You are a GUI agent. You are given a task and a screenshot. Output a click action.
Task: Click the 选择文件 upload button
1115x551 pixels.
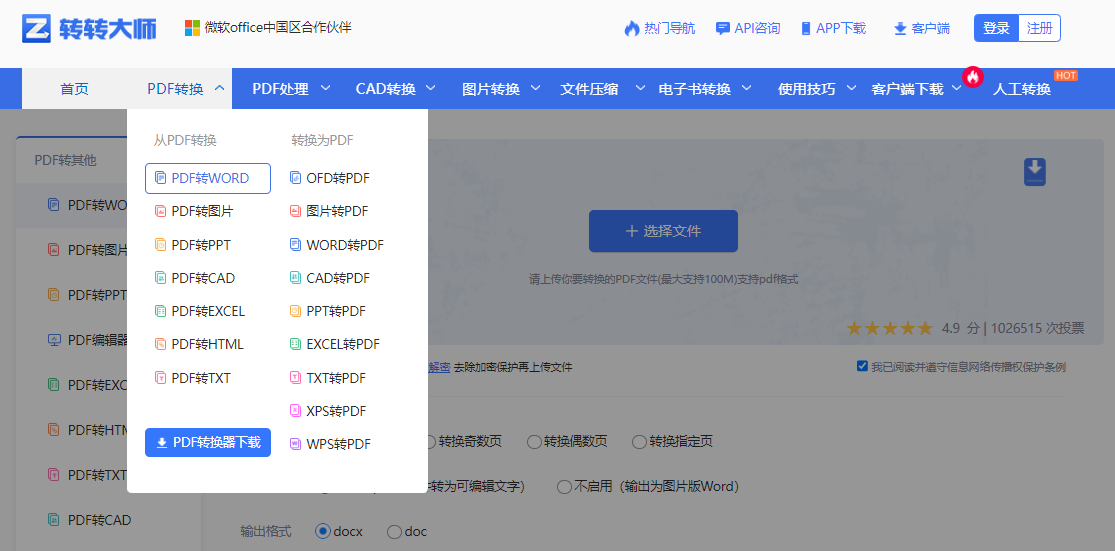pos(663,231)
